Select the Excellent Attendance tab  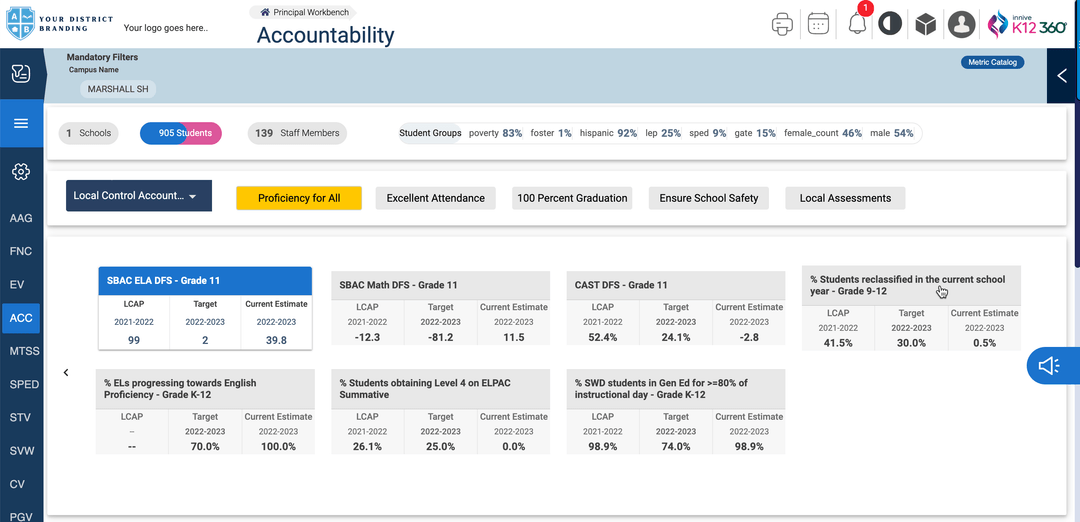pos(435,198)
